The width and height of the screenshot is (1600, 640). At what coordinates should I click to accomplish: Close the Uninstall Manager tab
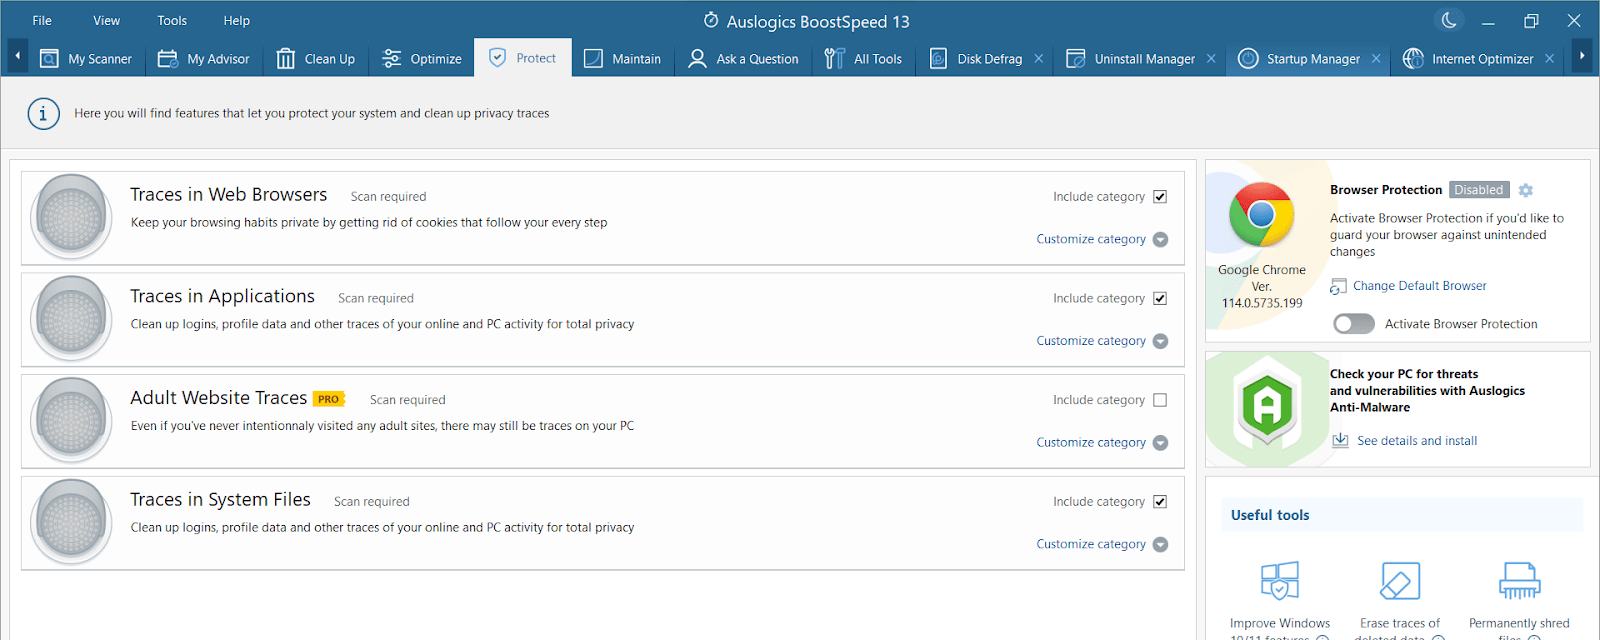pos(1211,59)
